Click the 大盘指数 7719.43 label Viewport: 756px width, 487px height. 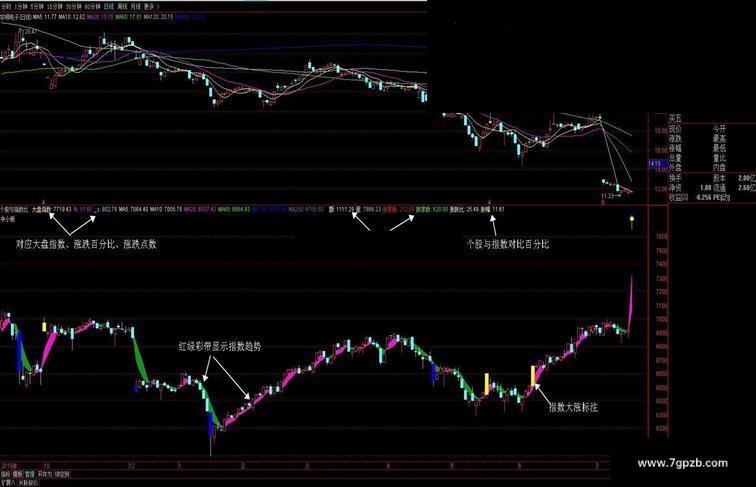52,210
